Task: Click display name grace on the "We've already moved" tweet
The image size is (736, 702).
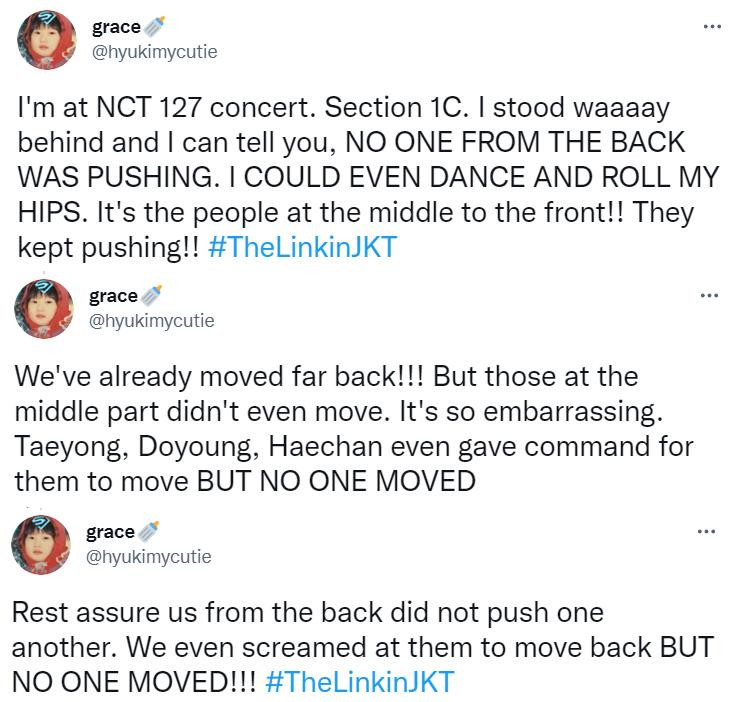Action: (113, 296)
